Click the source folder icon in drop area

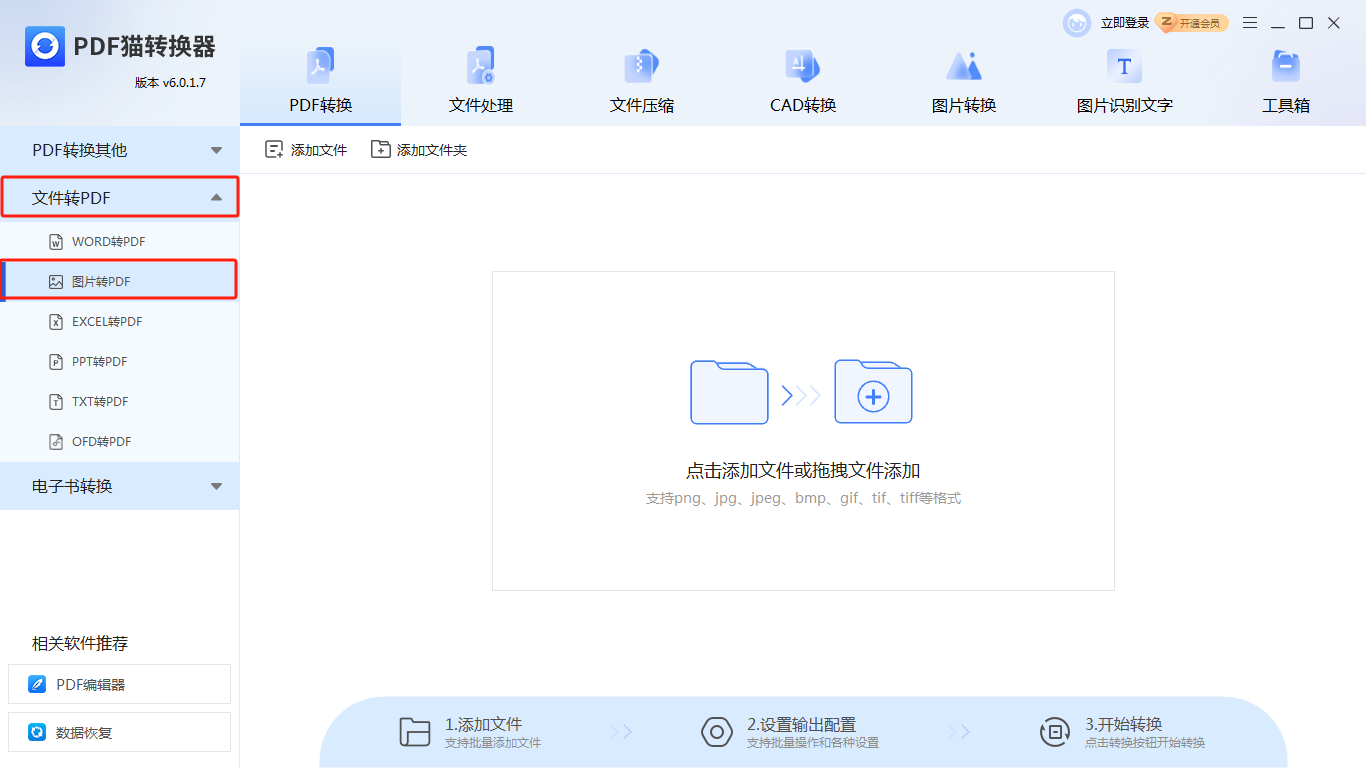(729, 392)
